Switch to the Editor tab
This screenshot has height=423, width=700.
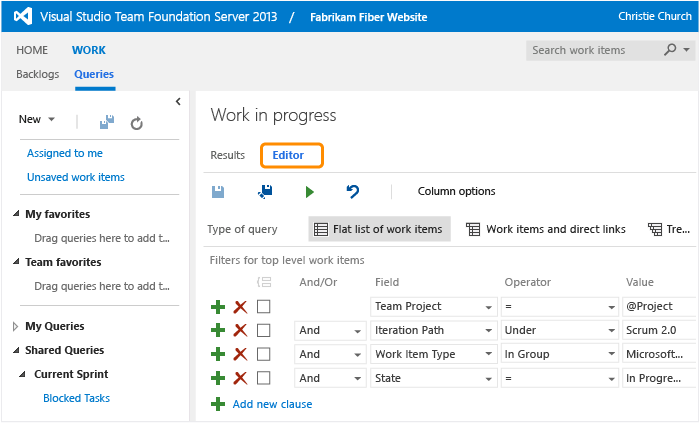[x=288, y=155]
